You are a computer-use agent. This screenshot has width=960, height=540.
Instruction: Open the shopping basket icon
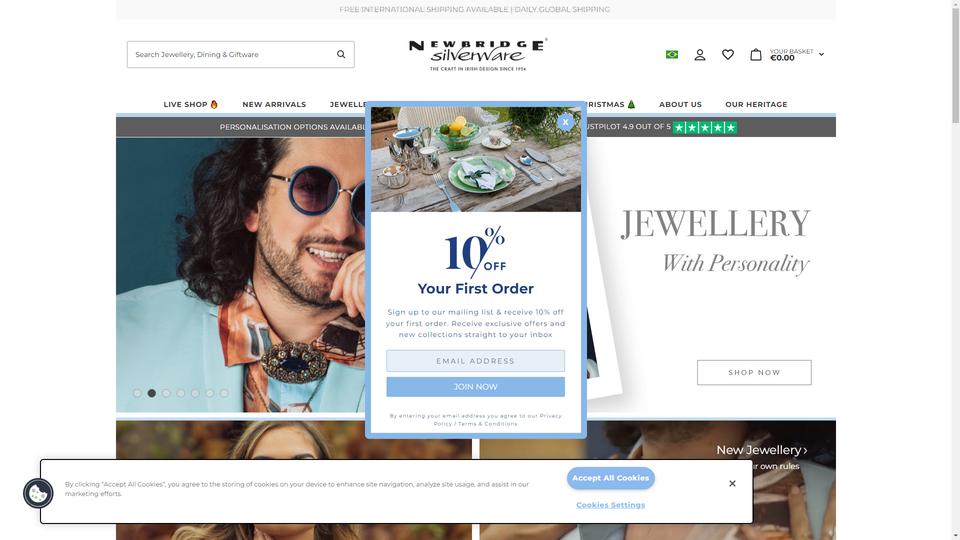pos(756,54)
